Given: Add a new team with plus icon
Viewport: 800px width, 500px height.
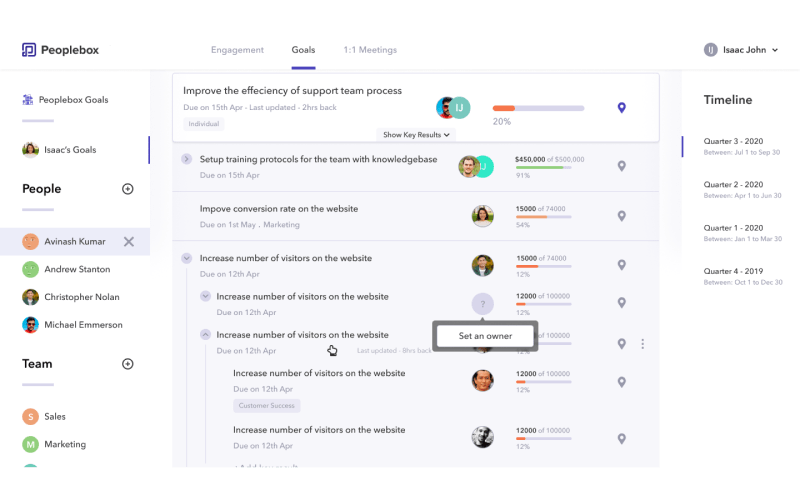Looking at the screenshot, I should point(127,364).
